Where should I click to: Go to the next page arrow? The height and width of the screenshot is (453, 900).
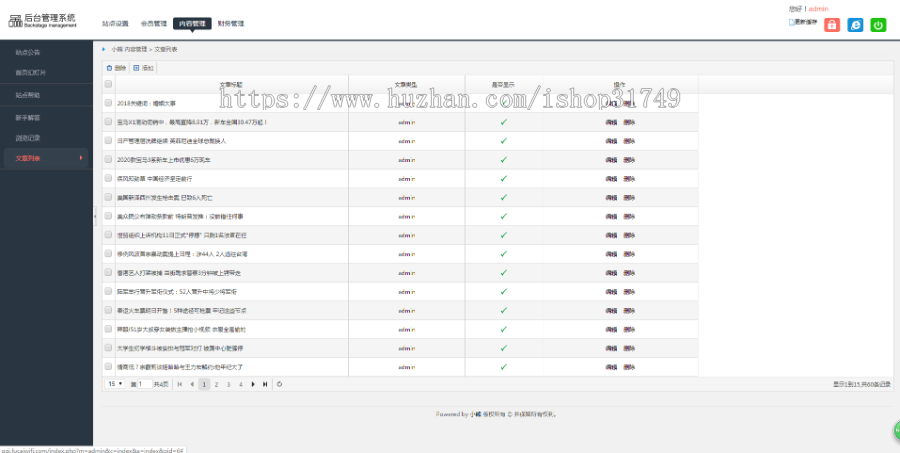pos(253,384)
